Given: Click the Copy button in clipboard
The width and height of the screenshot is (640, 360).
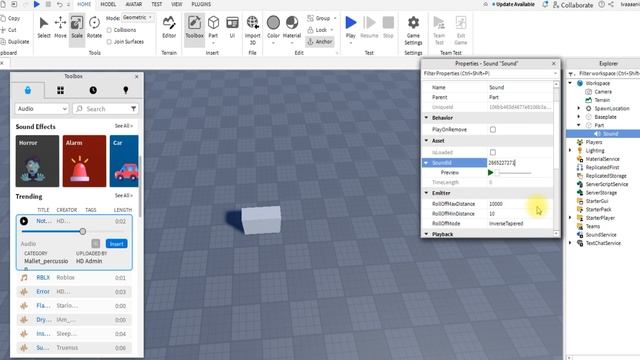Looking at the screenshot, I should pyautogui.click(x=10, y=18).
